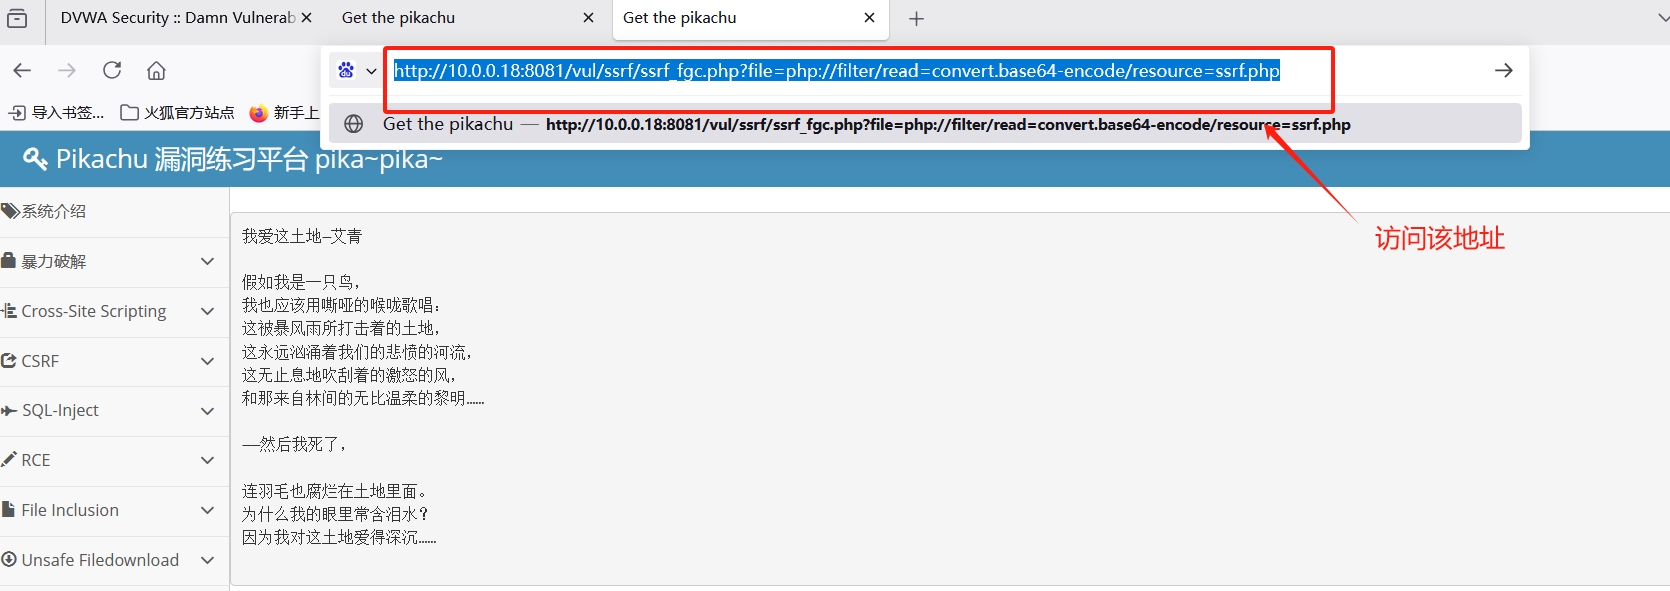Image resolution: width=1670 pixels, height=591 pixels.
Task: Expand the CSRF chevron
Action: tap(207, 361)
